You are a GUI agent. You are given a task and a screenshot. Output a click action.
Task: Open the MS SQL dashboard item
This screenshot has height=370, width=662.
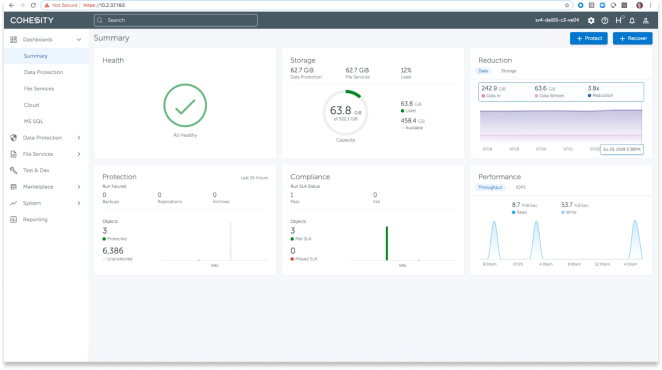[x=33, y=121]
